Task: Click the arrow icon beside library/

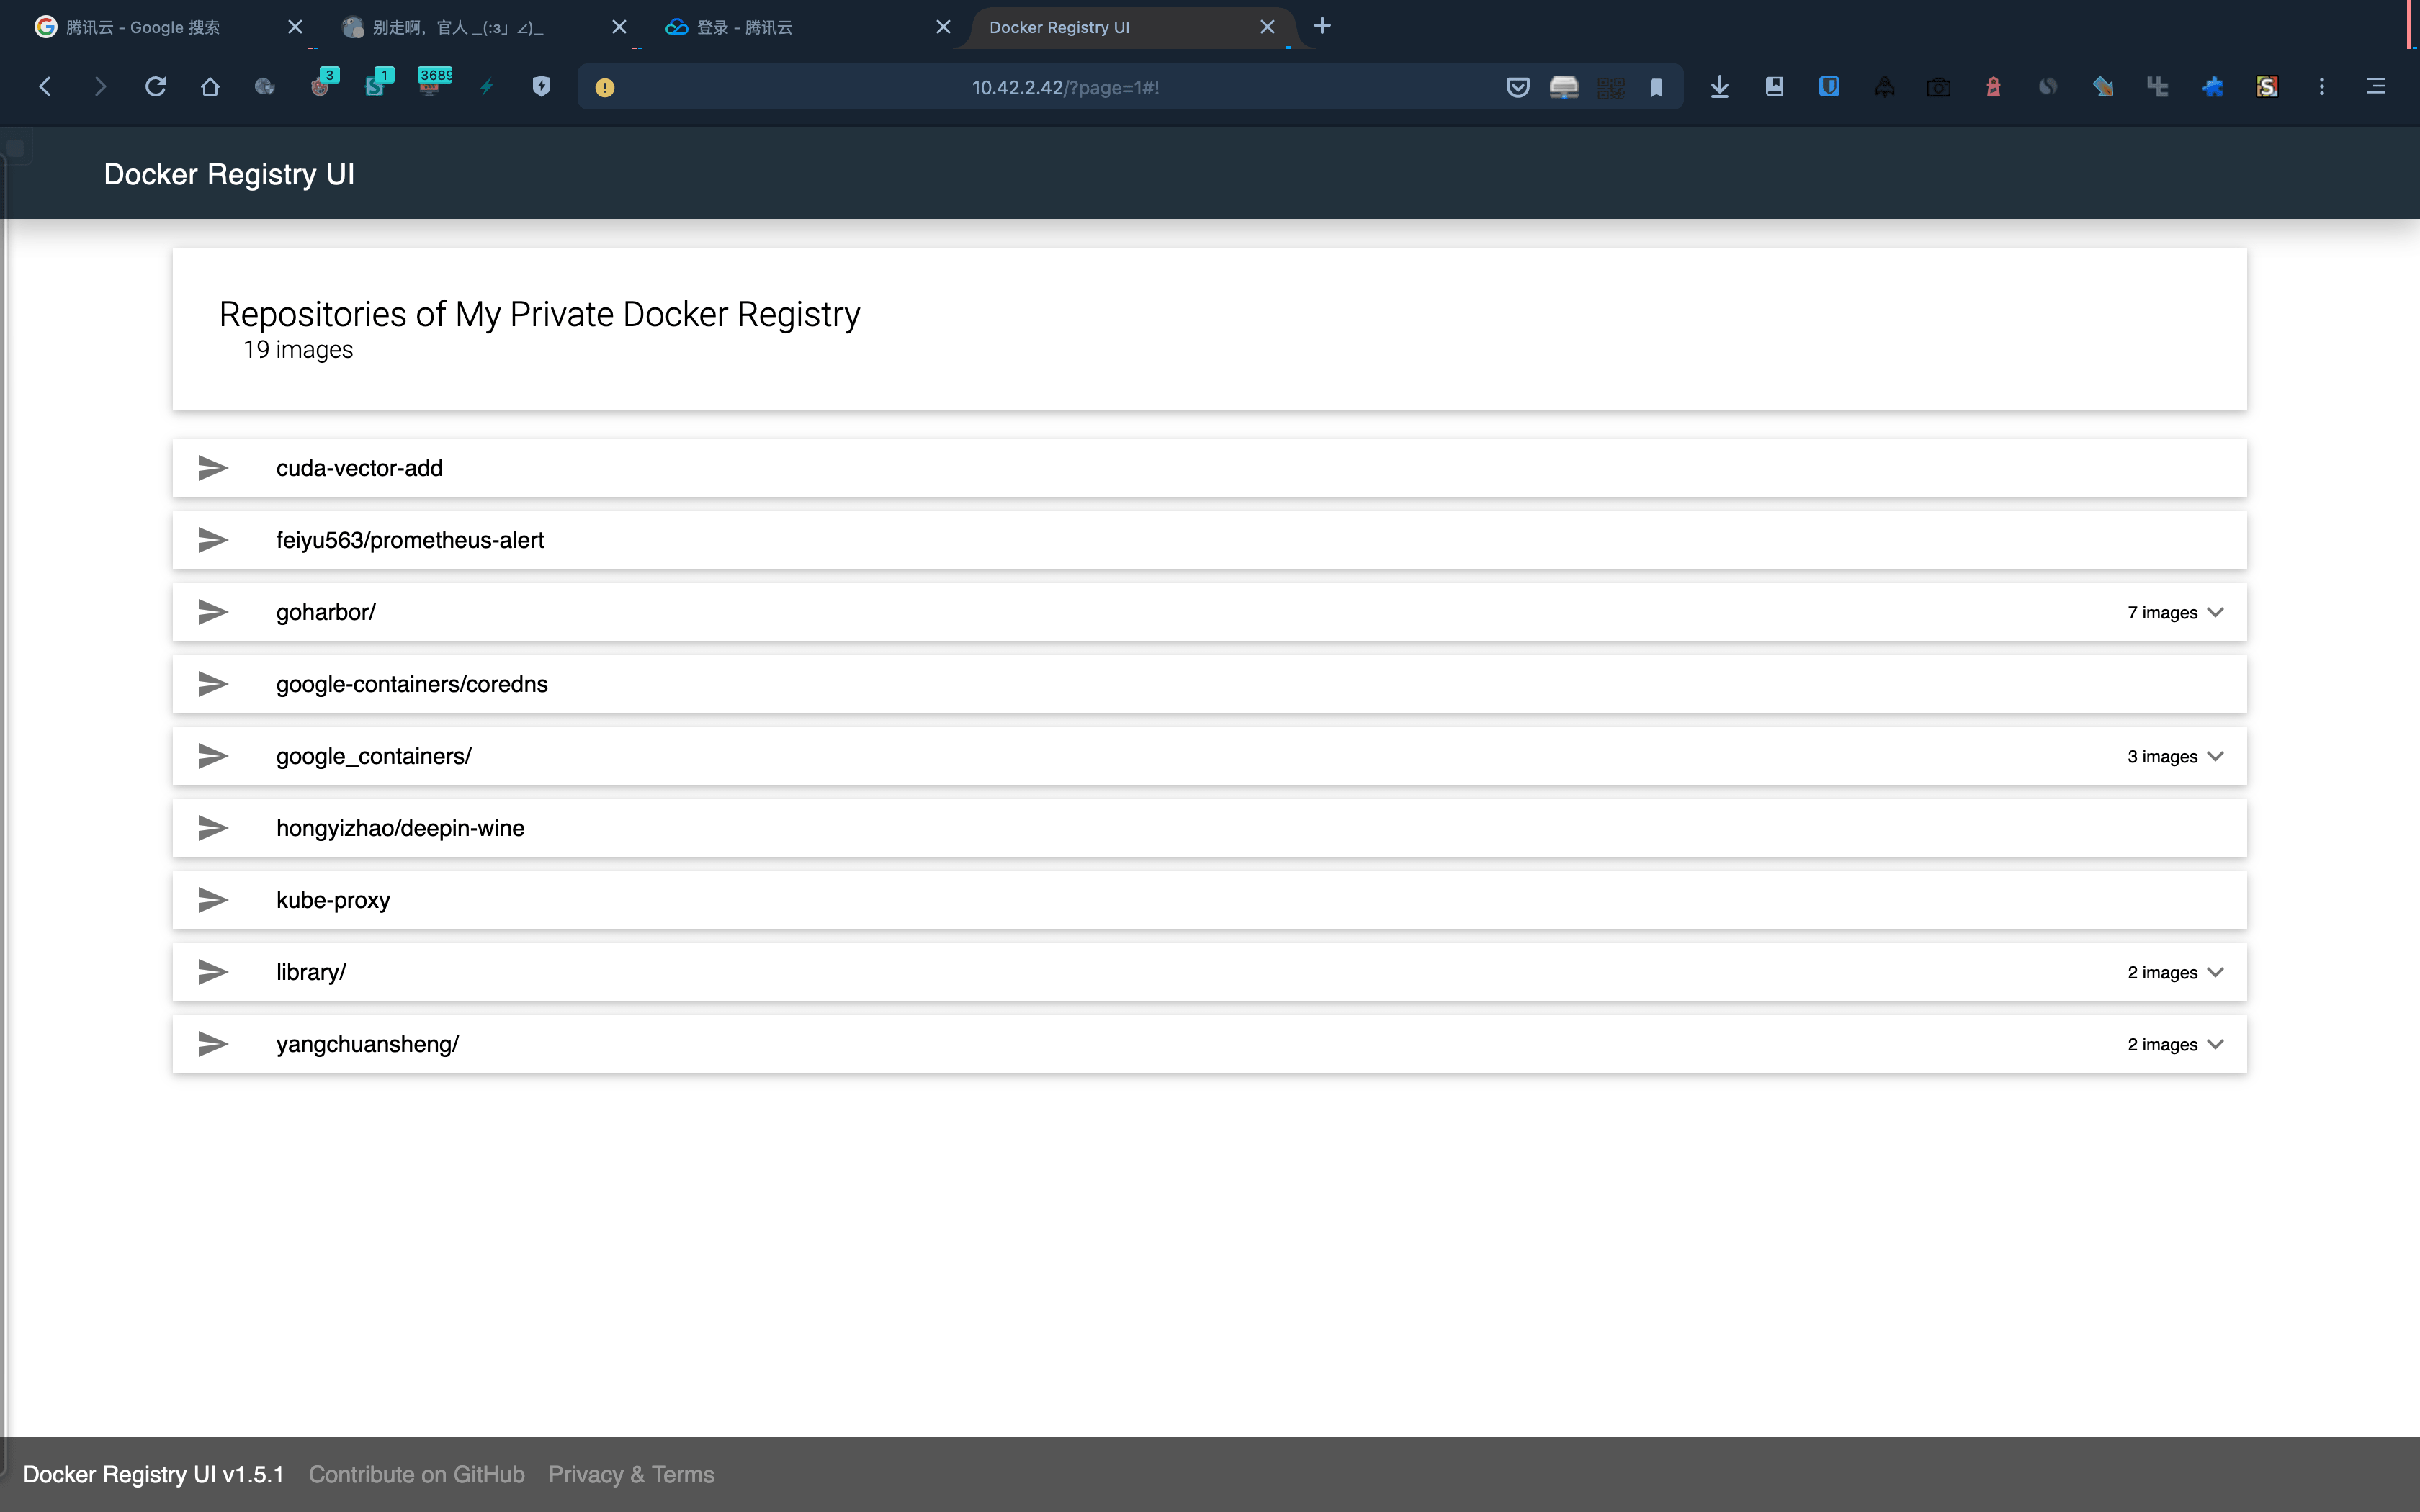Action: (x=213, y=972)
